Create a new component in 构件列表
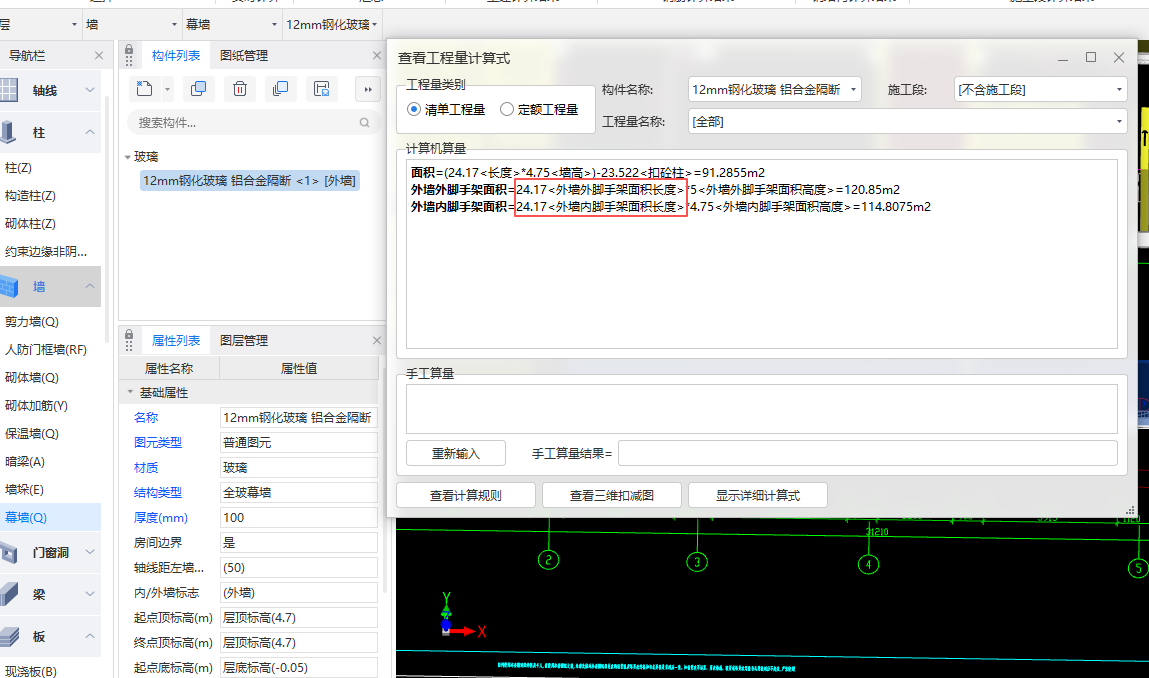1149x678 pixels. point(144,89)
